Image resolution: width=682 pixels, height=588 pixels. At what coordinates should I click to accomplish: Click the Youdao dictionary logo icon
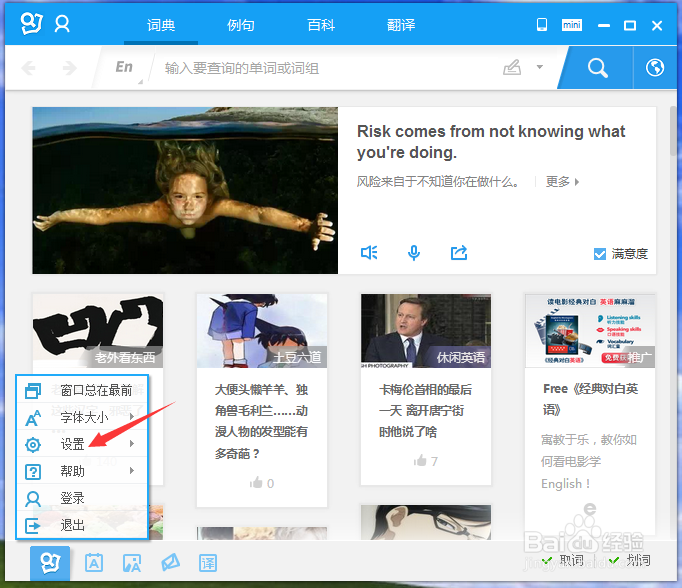click(x=32, y=23)
